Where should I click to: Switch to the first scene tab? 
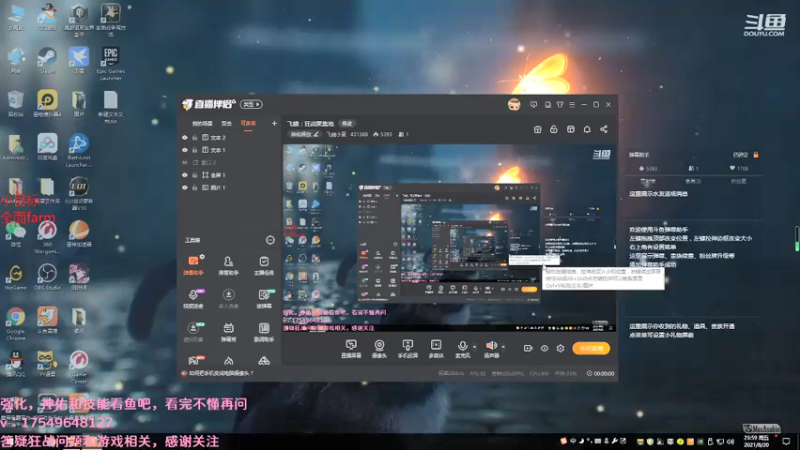pyautogui.click(x=202, y=123)
